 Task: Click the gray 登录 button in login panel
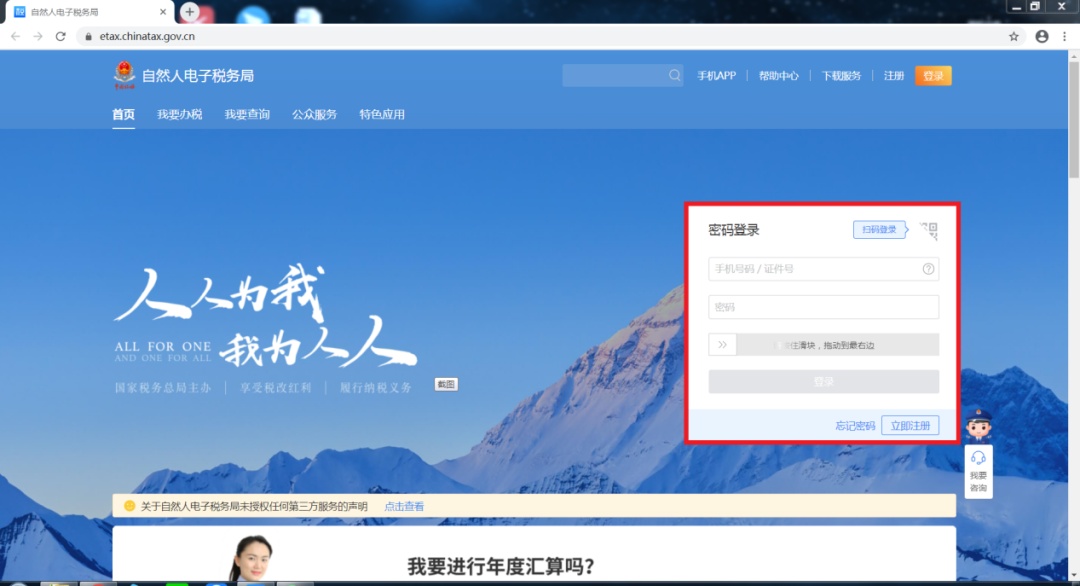(x=824, y=381)
